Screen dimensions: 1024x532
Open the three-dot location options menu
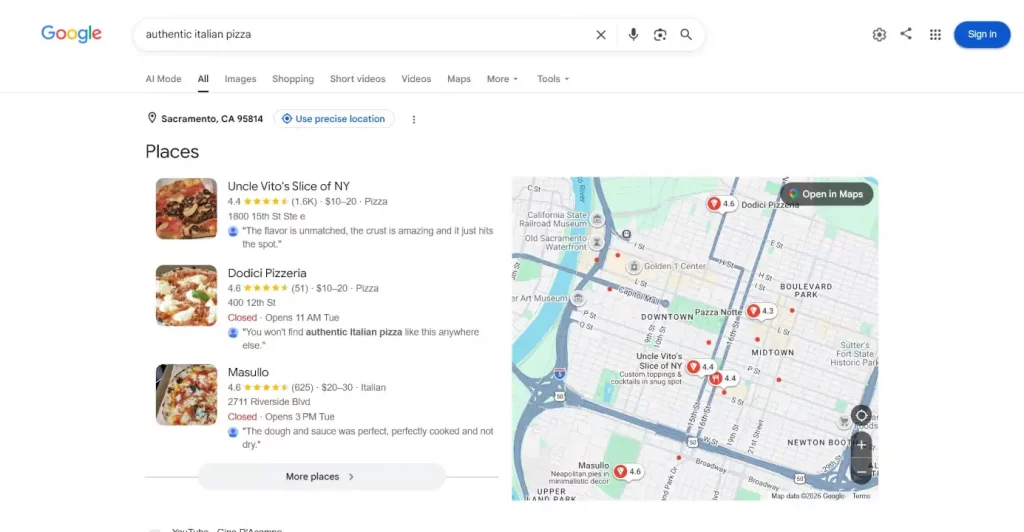point(413,119)
